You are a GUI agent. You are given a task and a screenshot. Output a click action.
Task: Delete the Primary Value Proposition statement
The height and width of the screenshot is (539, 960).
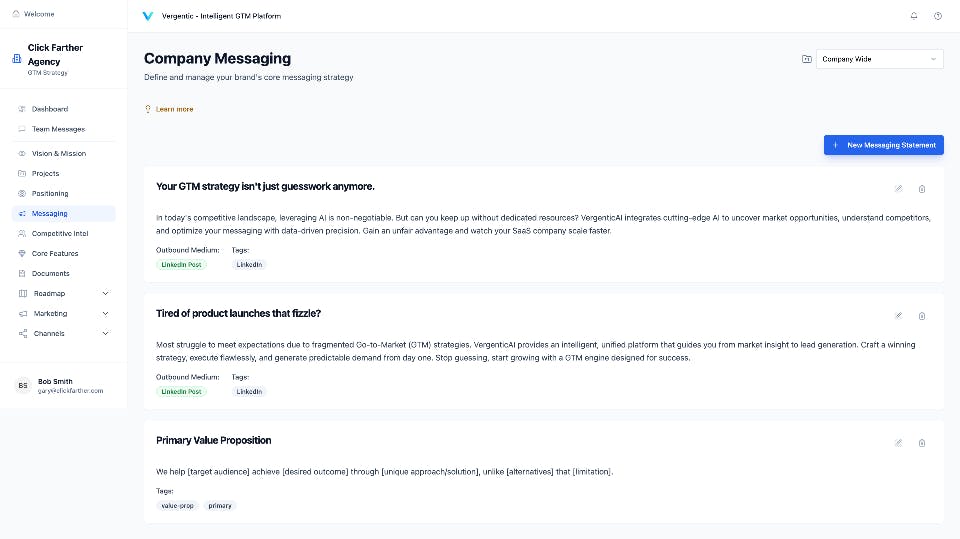(x=922, y=442)
